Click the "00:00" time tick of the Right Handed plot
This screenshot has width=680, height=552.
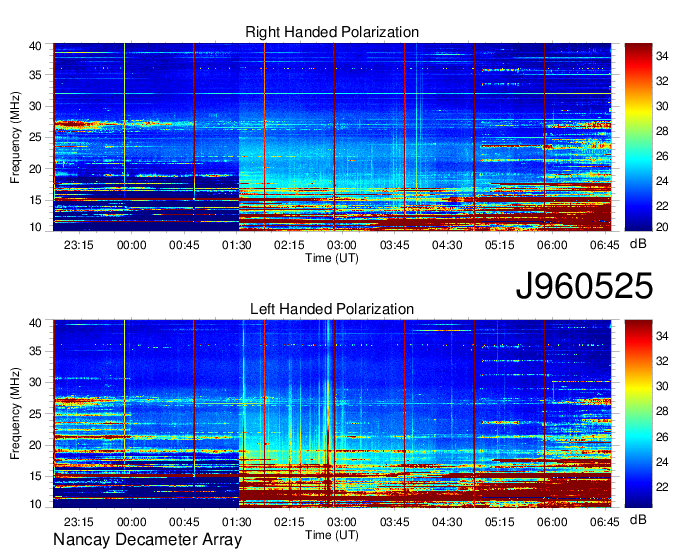pos(131,245)
